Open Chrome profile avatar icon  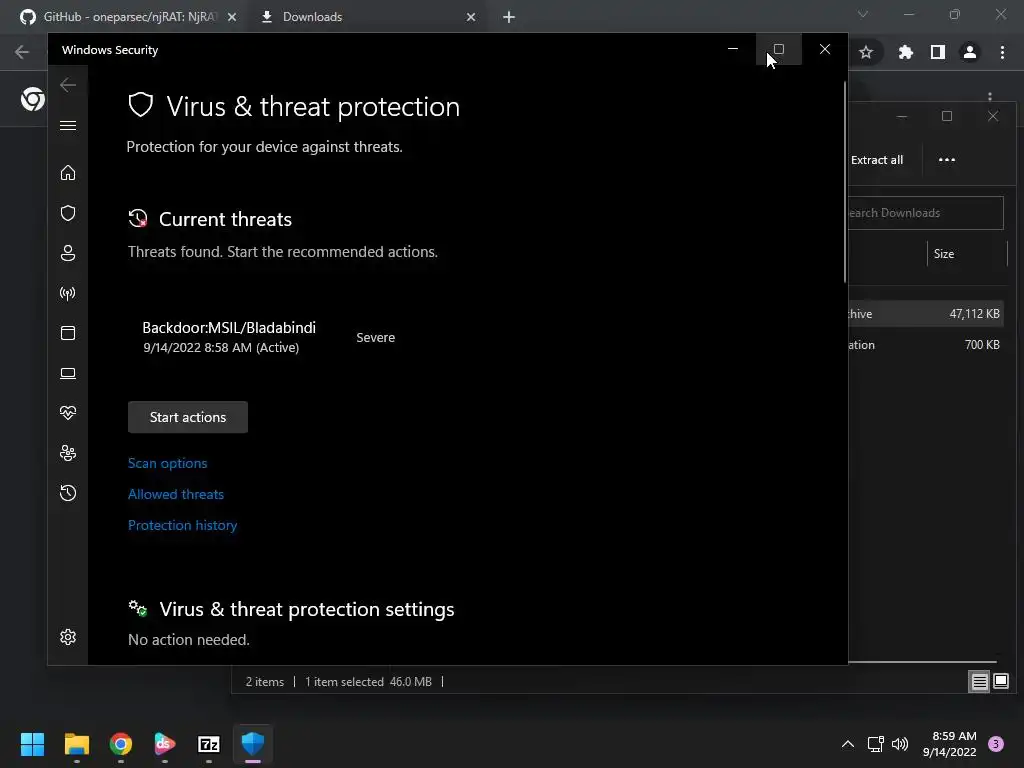970,52
